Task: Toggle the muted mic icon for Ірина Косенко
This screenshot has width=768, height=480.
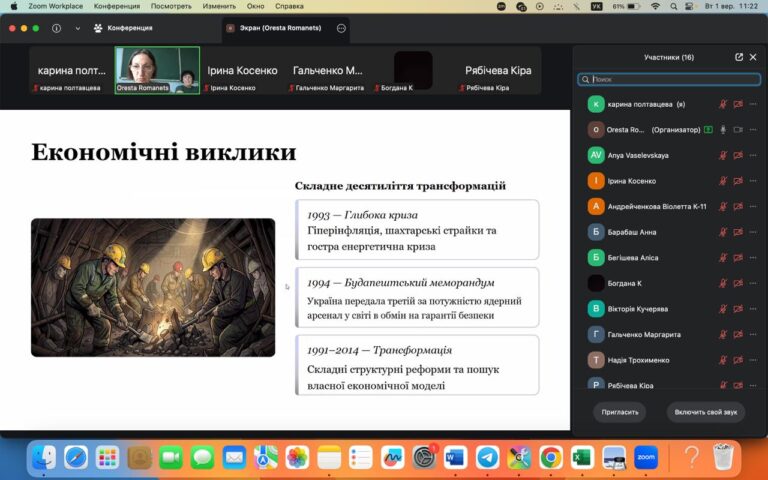Action: [723, 181]
